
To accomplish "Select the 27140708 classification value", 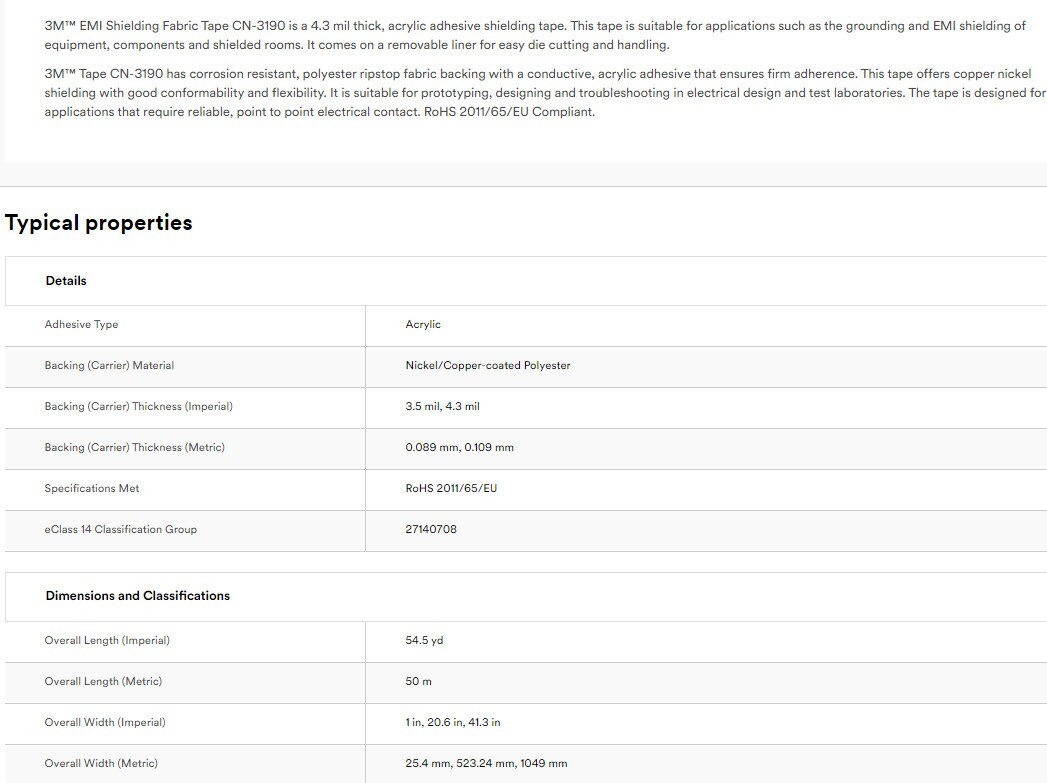I will pyautogui.click(x=431, y=529).
